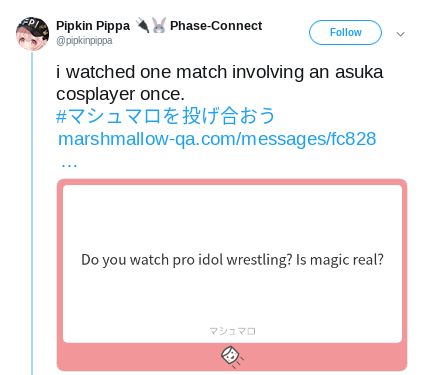Screen dimensions: 428x375
Task: Click the question text "Do you watch pro idol wrestling?"
Action: click(x=186, y=260)
